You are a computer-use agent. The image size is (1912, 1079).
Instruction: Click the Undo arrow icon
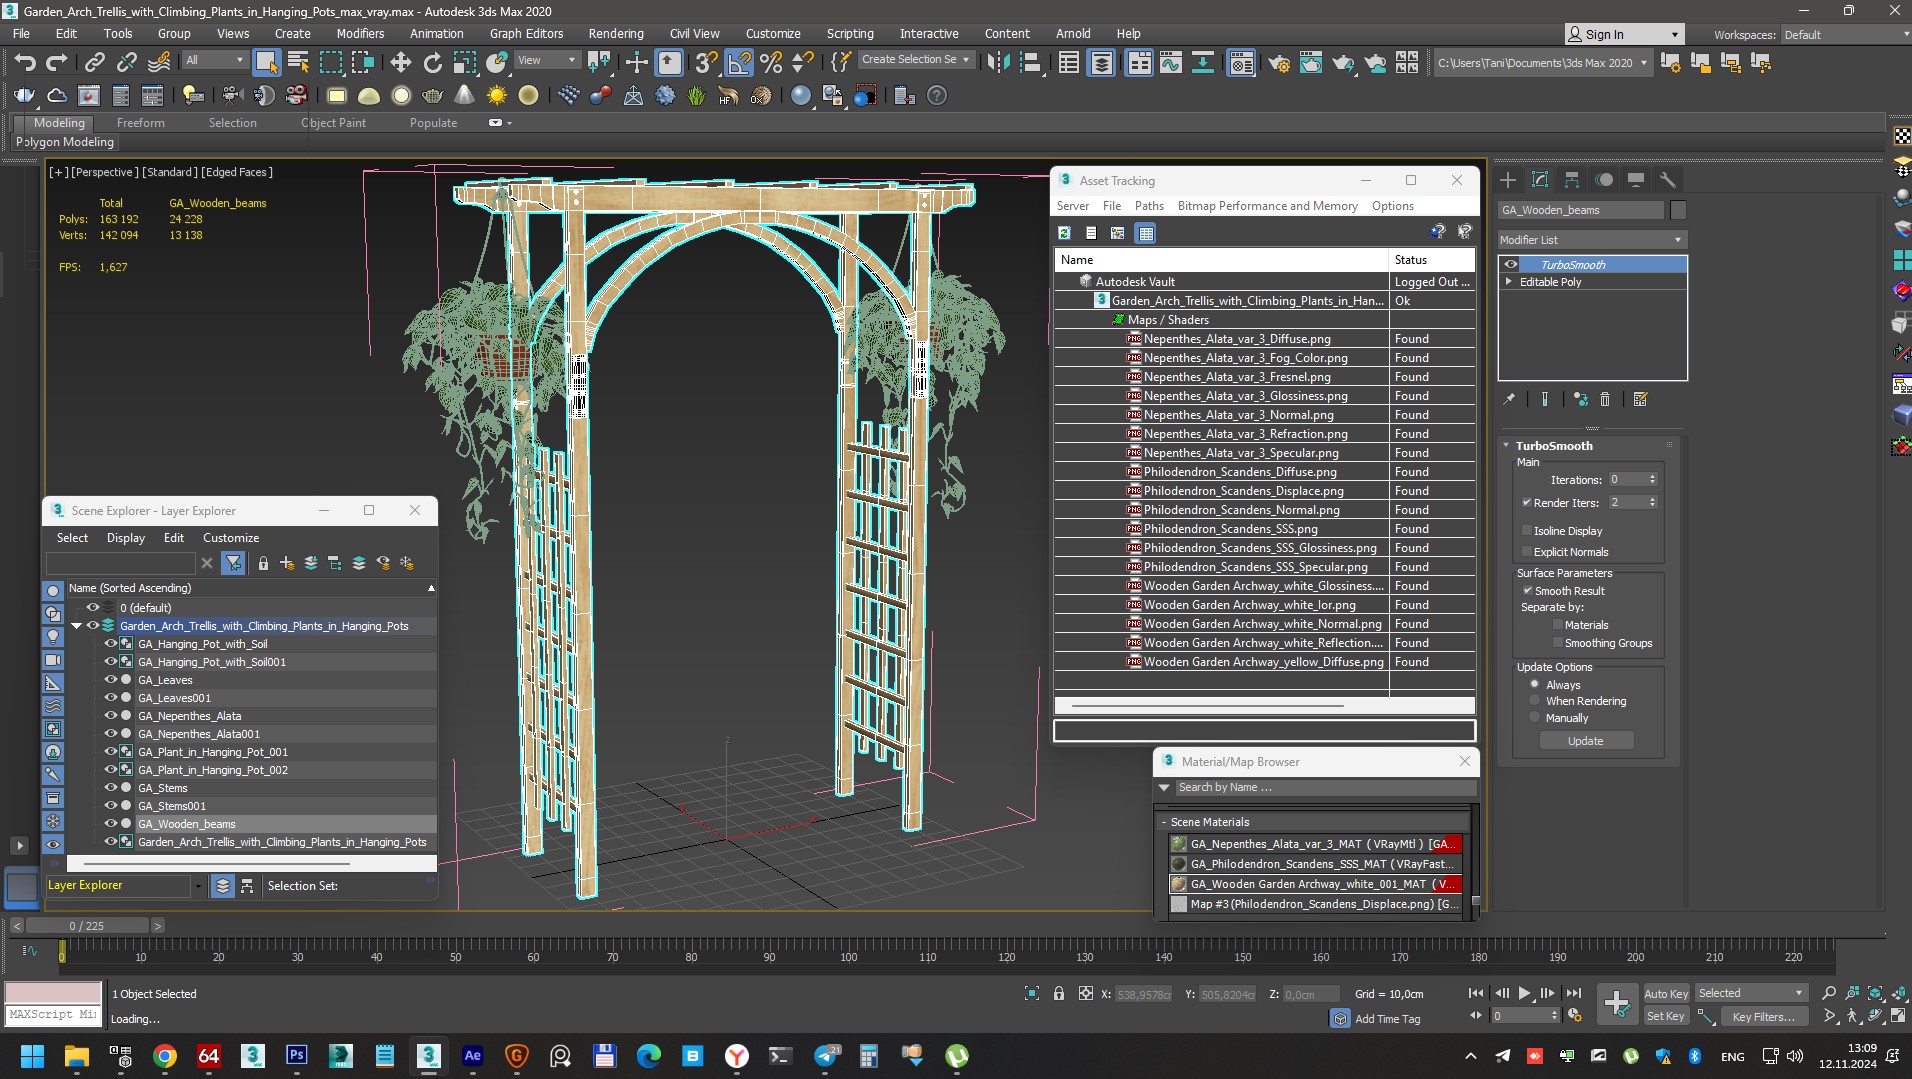25,63
